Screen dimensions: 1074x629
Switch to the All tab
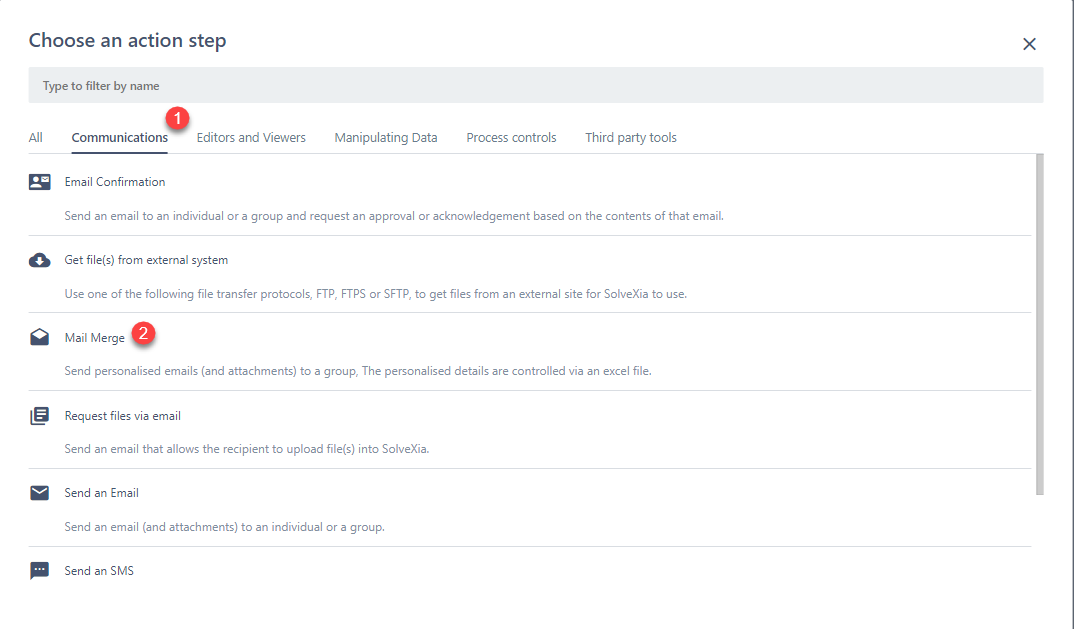coord(36,138)
